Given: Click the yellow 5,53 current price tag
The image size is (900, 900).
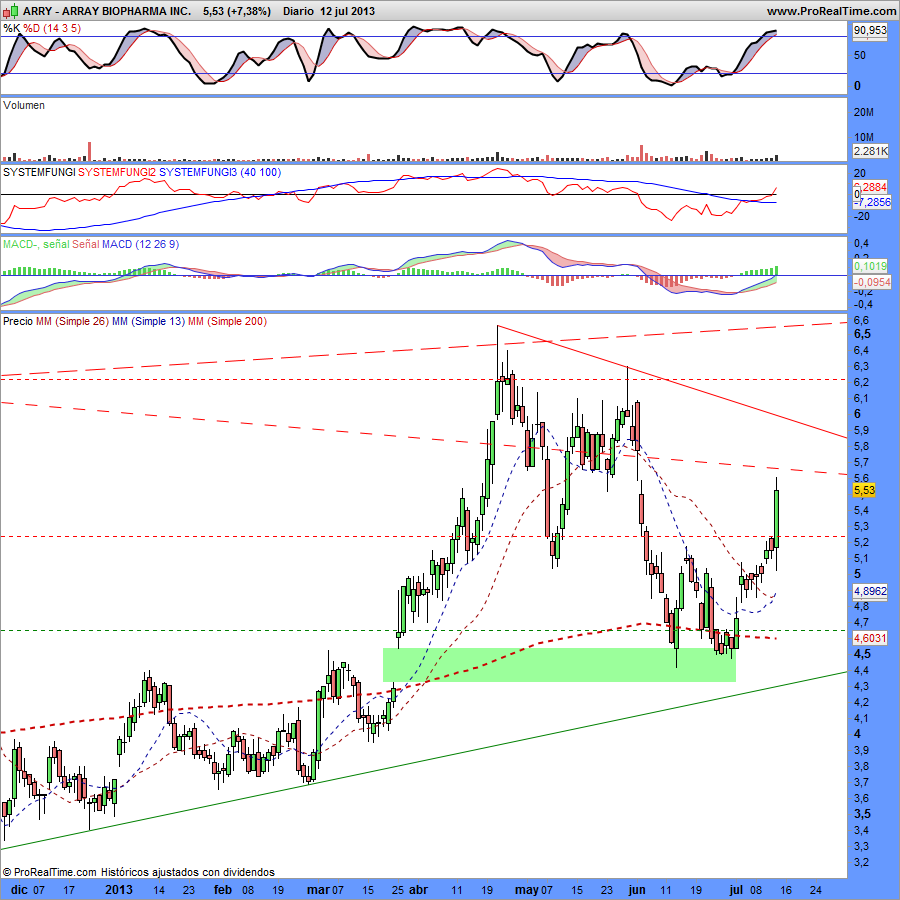Looking at the screenshot, I should pyautogui.click(x=864, y=490).
